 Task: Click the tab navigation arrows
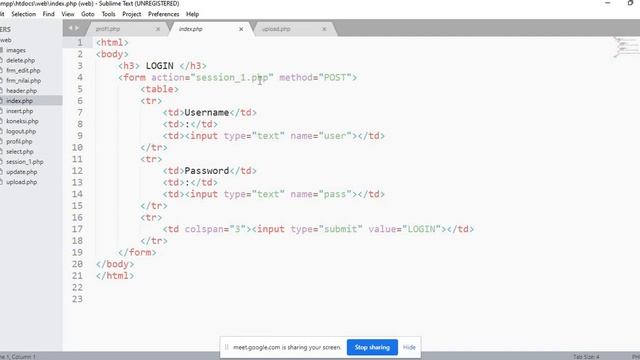(73, 28)
